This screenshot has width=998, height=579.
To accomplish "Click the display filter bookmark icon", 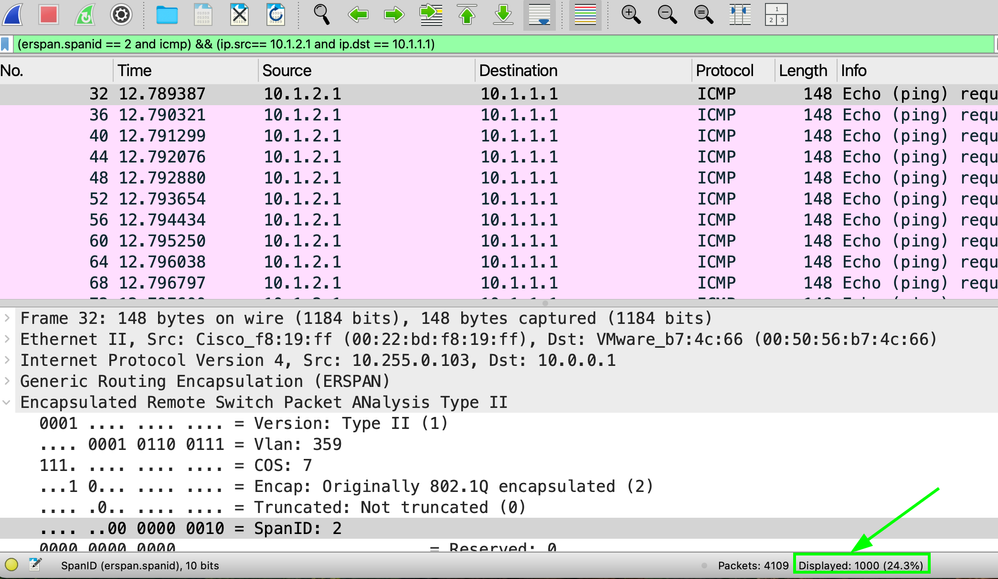I will point(6,44).
